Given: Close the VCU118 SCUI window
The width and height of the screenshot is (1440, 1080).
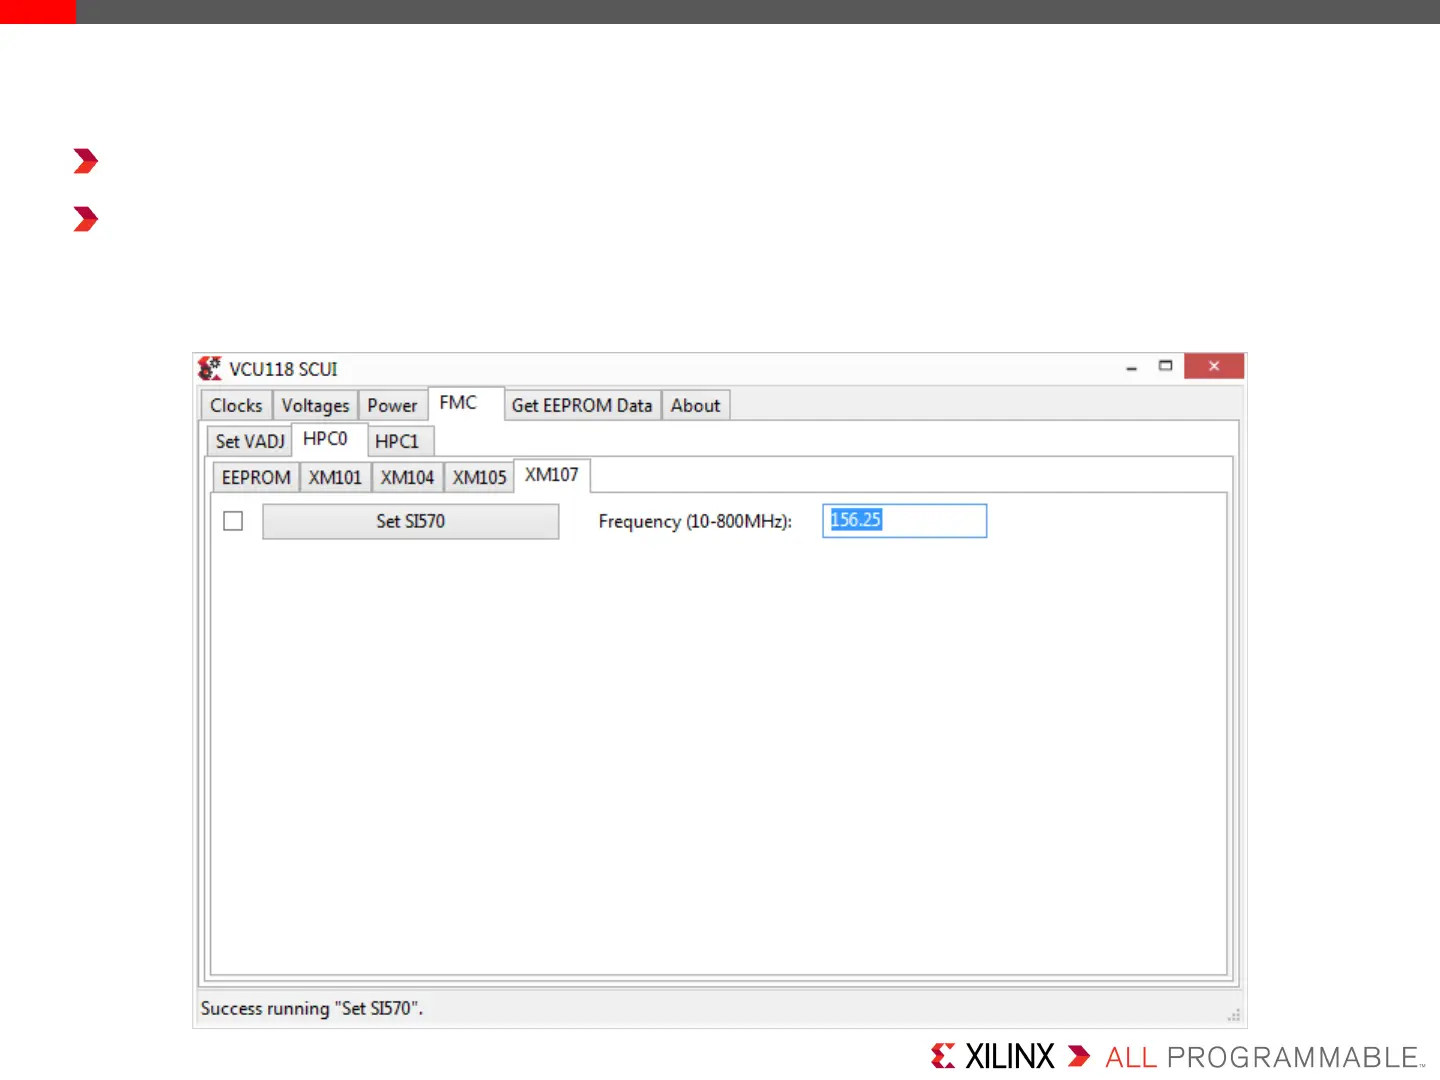Looking at the screenshot, I should 1214,366.
